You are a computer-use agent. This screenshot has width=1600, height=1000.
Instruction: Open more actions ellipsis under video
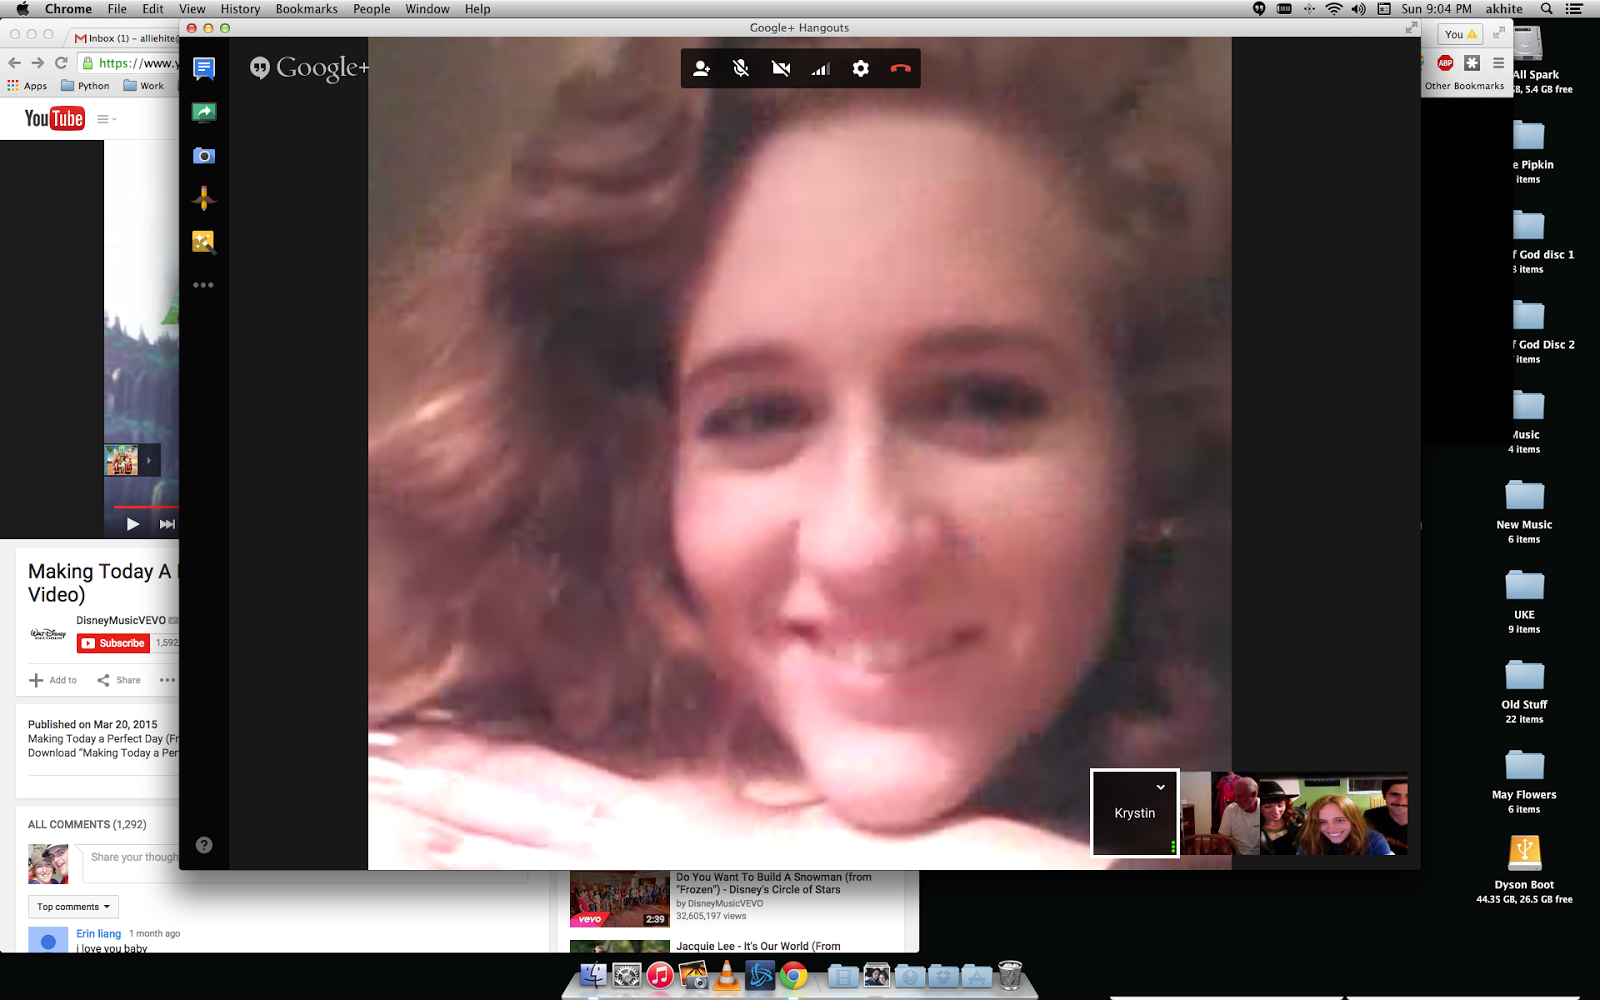pyautogui.click(x=167, y=680)
